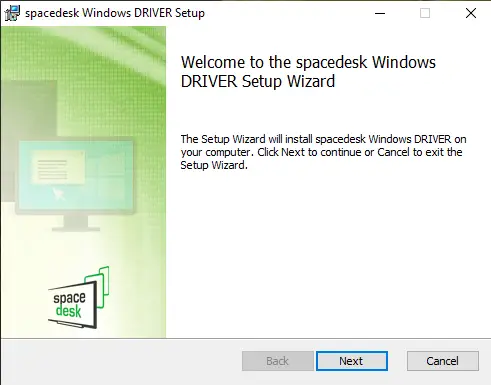Click the Next button to continue setup
Image resolution: width=491 pixels, height=385 pixels.
[x=352, y=361]
